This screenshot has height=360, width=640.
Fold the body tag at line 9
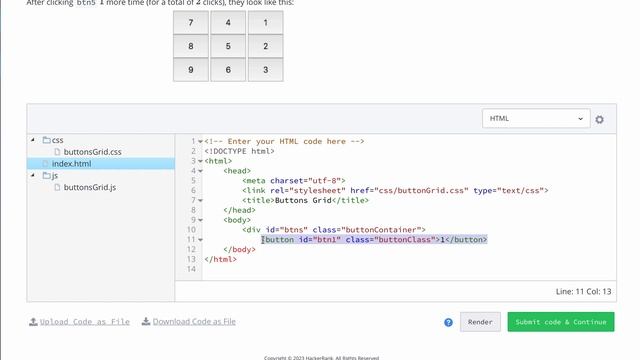tap(200, 220)
